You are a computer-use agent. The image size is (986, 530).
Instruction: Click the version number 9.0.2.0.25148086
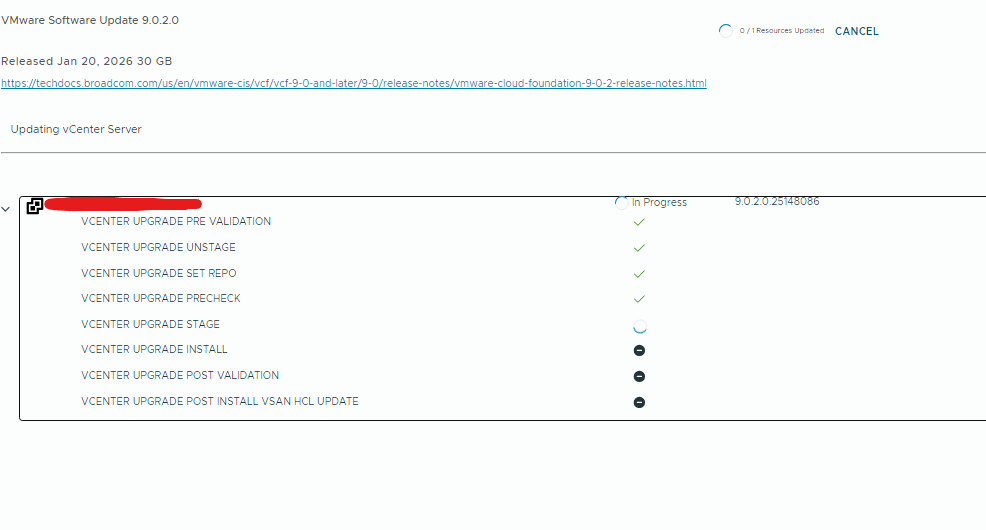point(777,201)
